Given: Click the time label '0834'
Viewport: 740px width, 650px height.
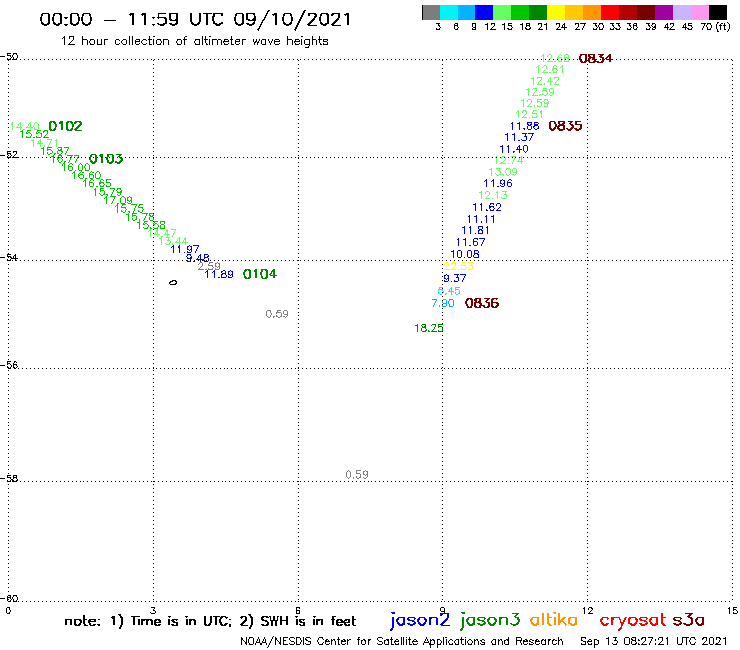Looking at the screenshot, I should click(x=595, y=58).
